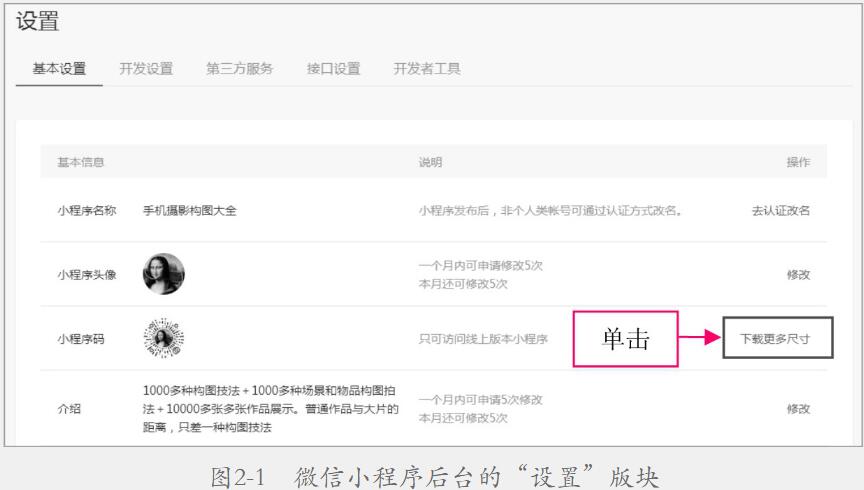Screen dimensions: 864x490
Task: Click the 下载更多尺寸 button
Action: pyautogui.click(x=775, y=339)
